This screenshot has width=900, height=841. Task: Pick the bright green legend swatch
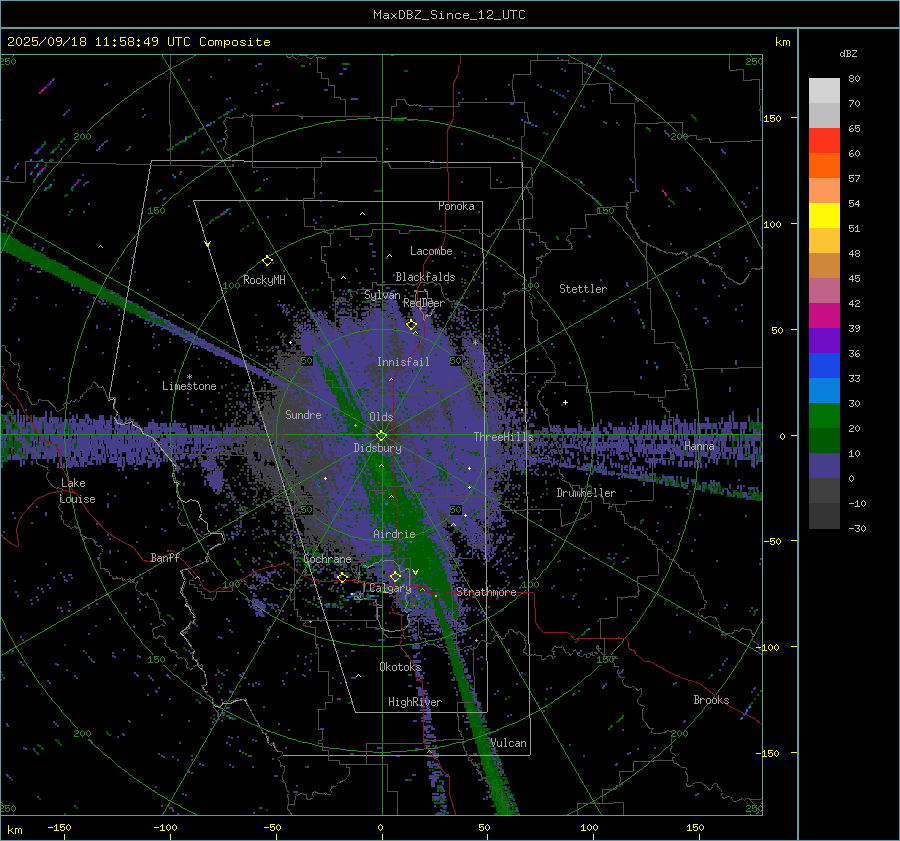tap(824, 416)
